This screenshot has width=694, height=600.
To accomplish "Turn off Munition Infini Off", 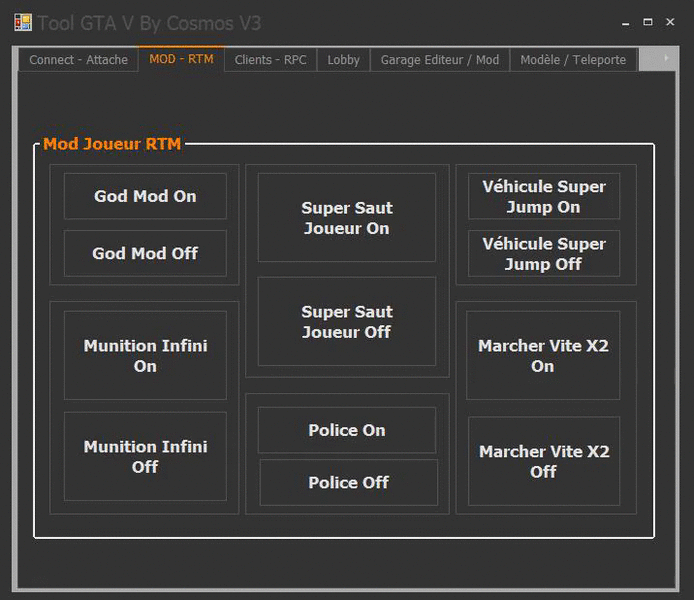I will click(145, 456).
